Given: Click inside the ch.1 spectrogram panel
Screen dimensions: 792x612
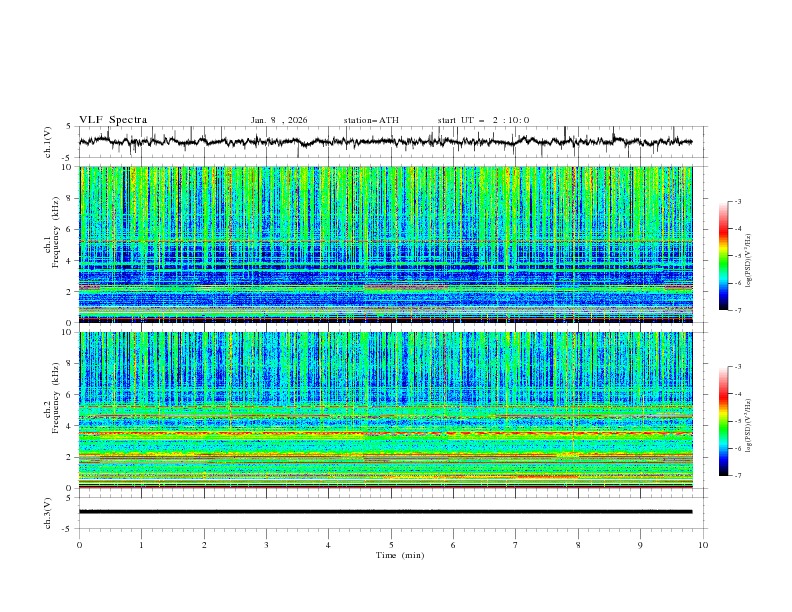Looking at the screenshot, I should point(385,245).
